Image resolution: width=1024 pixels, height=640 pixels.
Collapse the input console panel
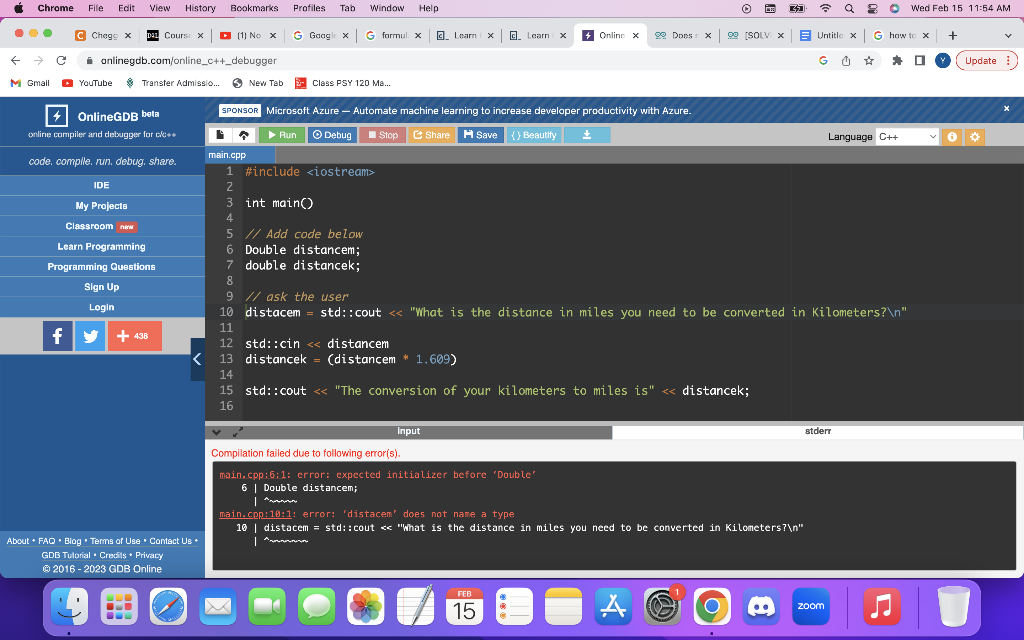click(216, 432)
